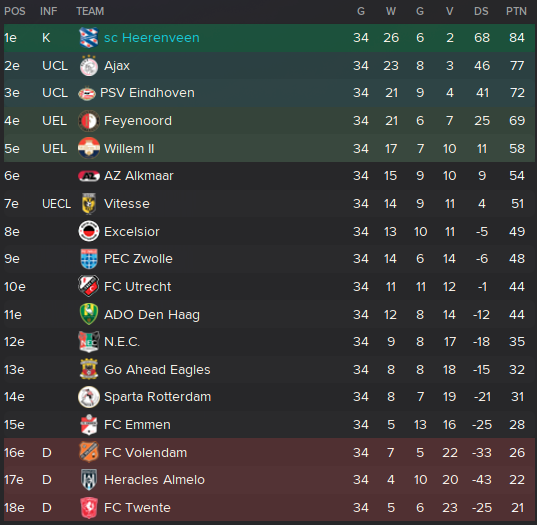Image resolution: width=537 pixels, height=525 pixels.
Task: Click the Vitesse club crest
Action: tap(89, 204)
